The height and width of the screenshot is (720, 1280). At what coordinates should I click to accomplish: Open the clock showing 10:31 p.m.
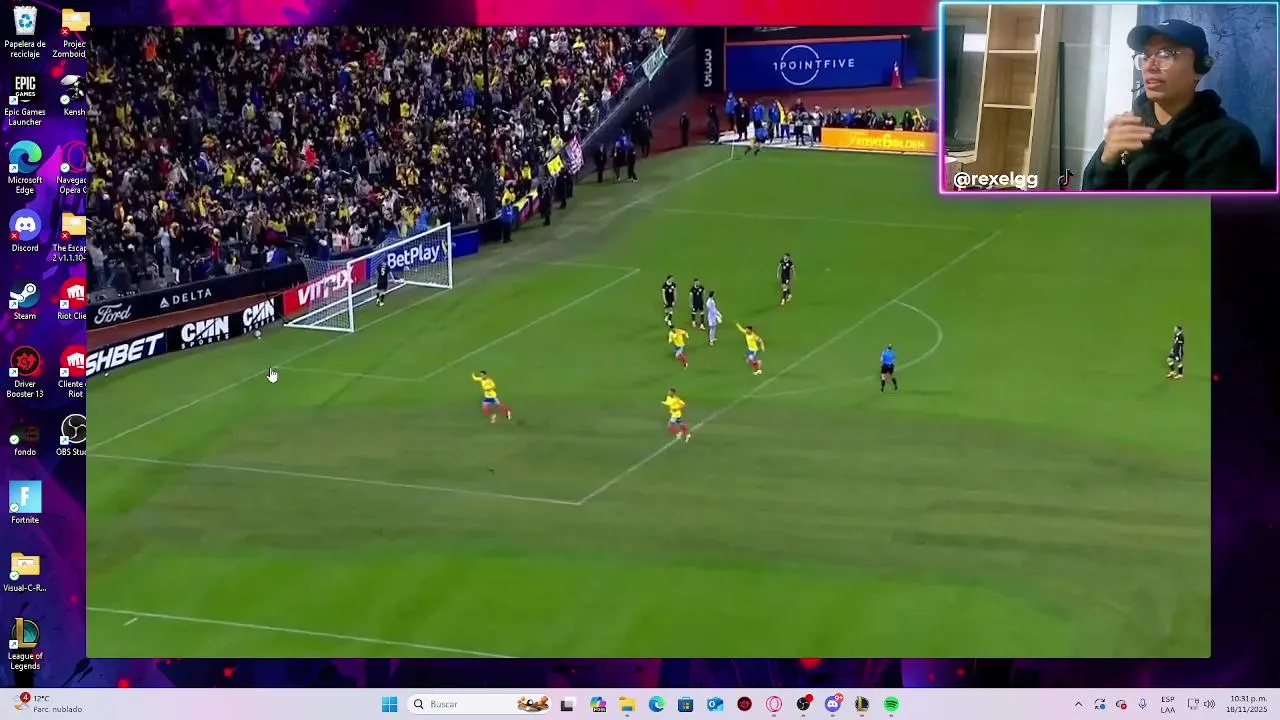[x=1248, y=704]
